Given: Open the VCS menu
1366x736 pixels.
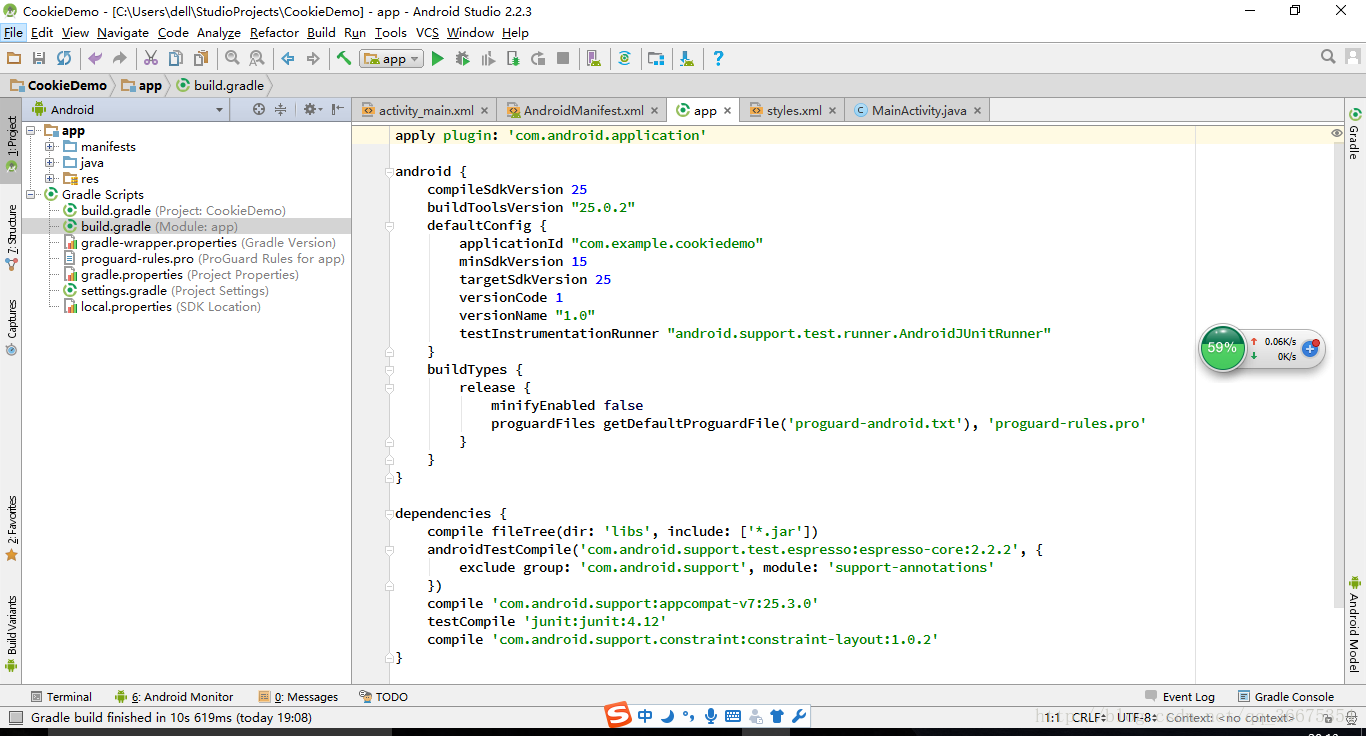Looking at the screenshot, I should [x=427, y=33].
